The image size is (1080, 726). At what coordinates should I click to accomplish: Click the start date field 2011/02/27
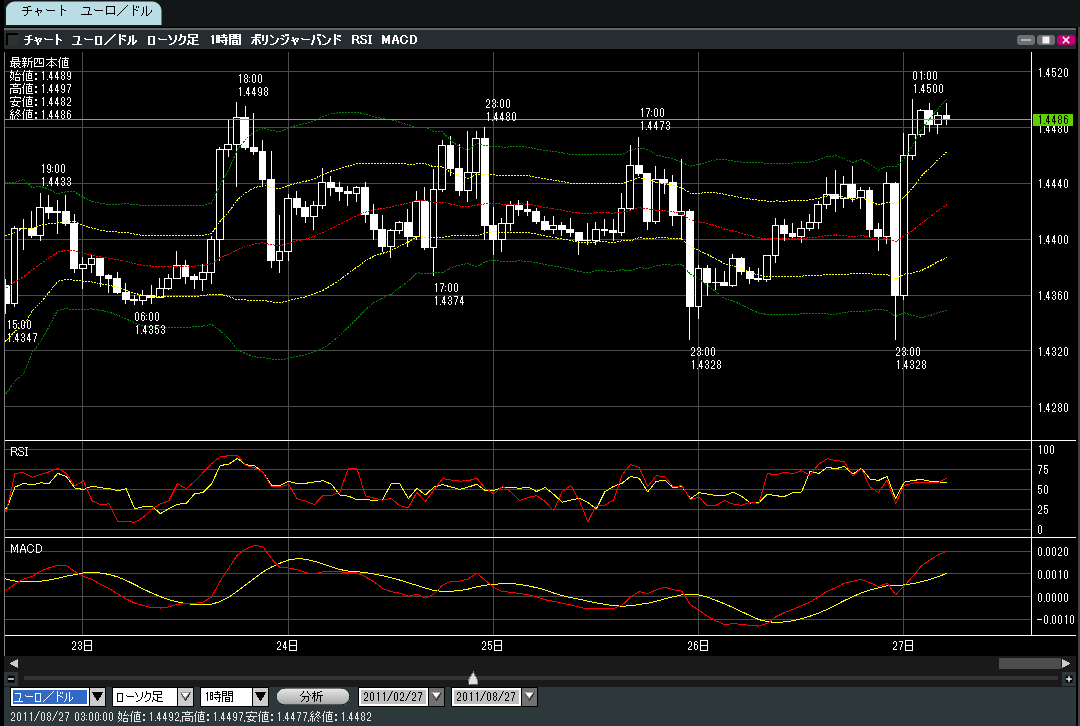[393, 697]
